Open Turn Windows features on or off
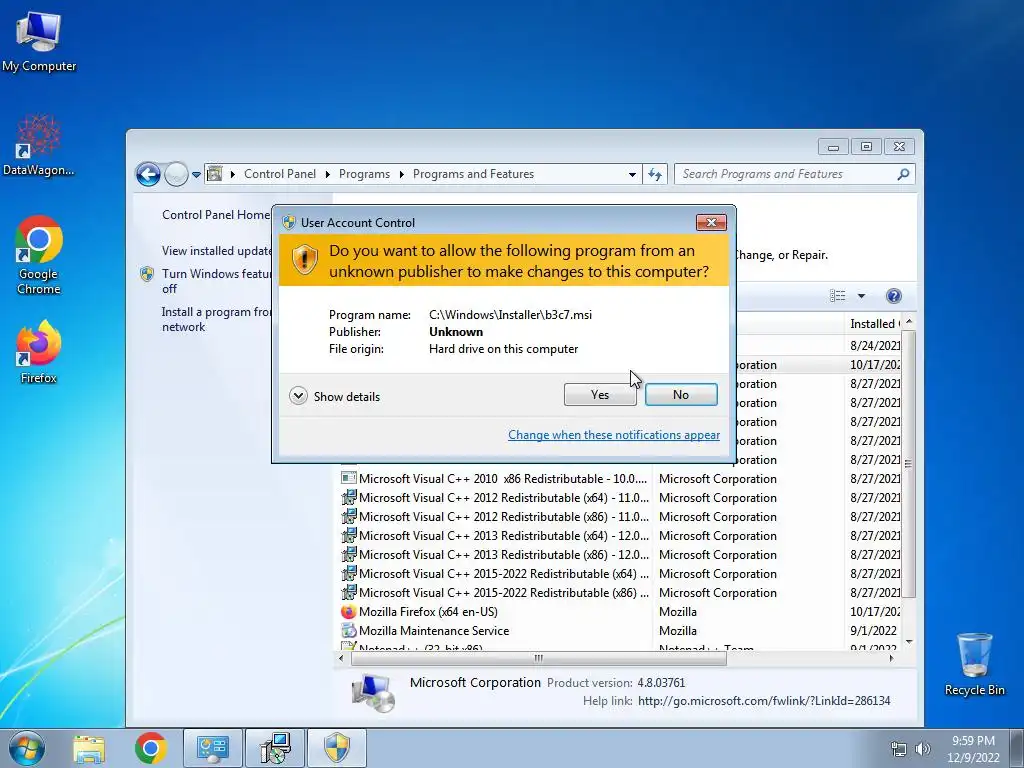1024x768 pixels. (x=216, y=281)
